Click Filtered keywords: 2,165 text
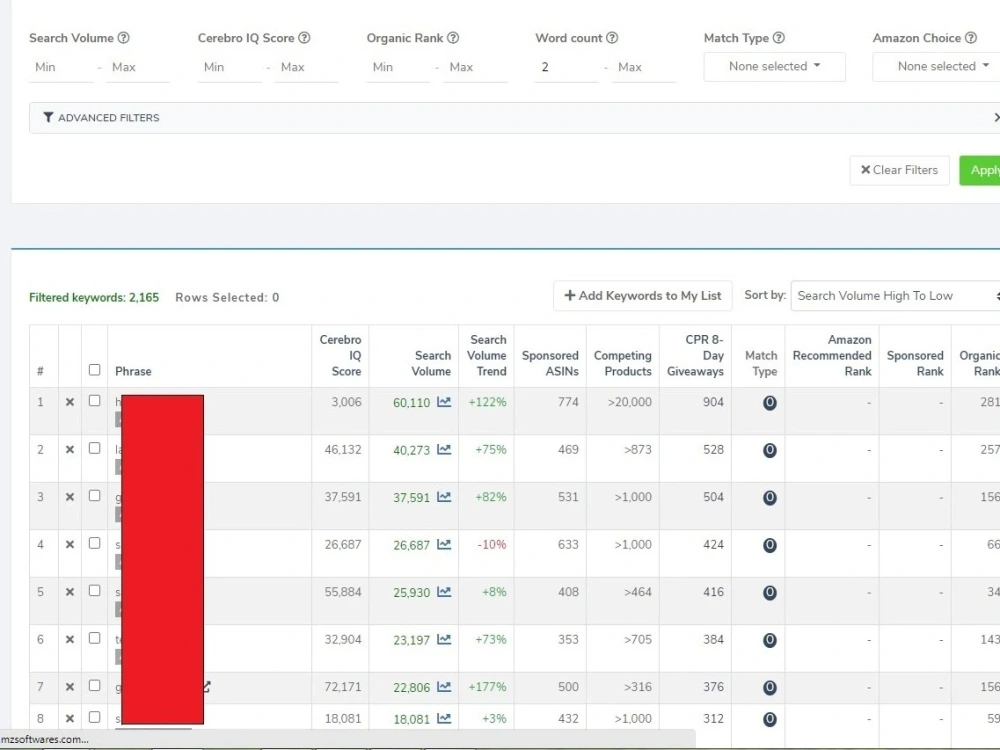This screenshot has height=750, width=1000. point(94,297)
